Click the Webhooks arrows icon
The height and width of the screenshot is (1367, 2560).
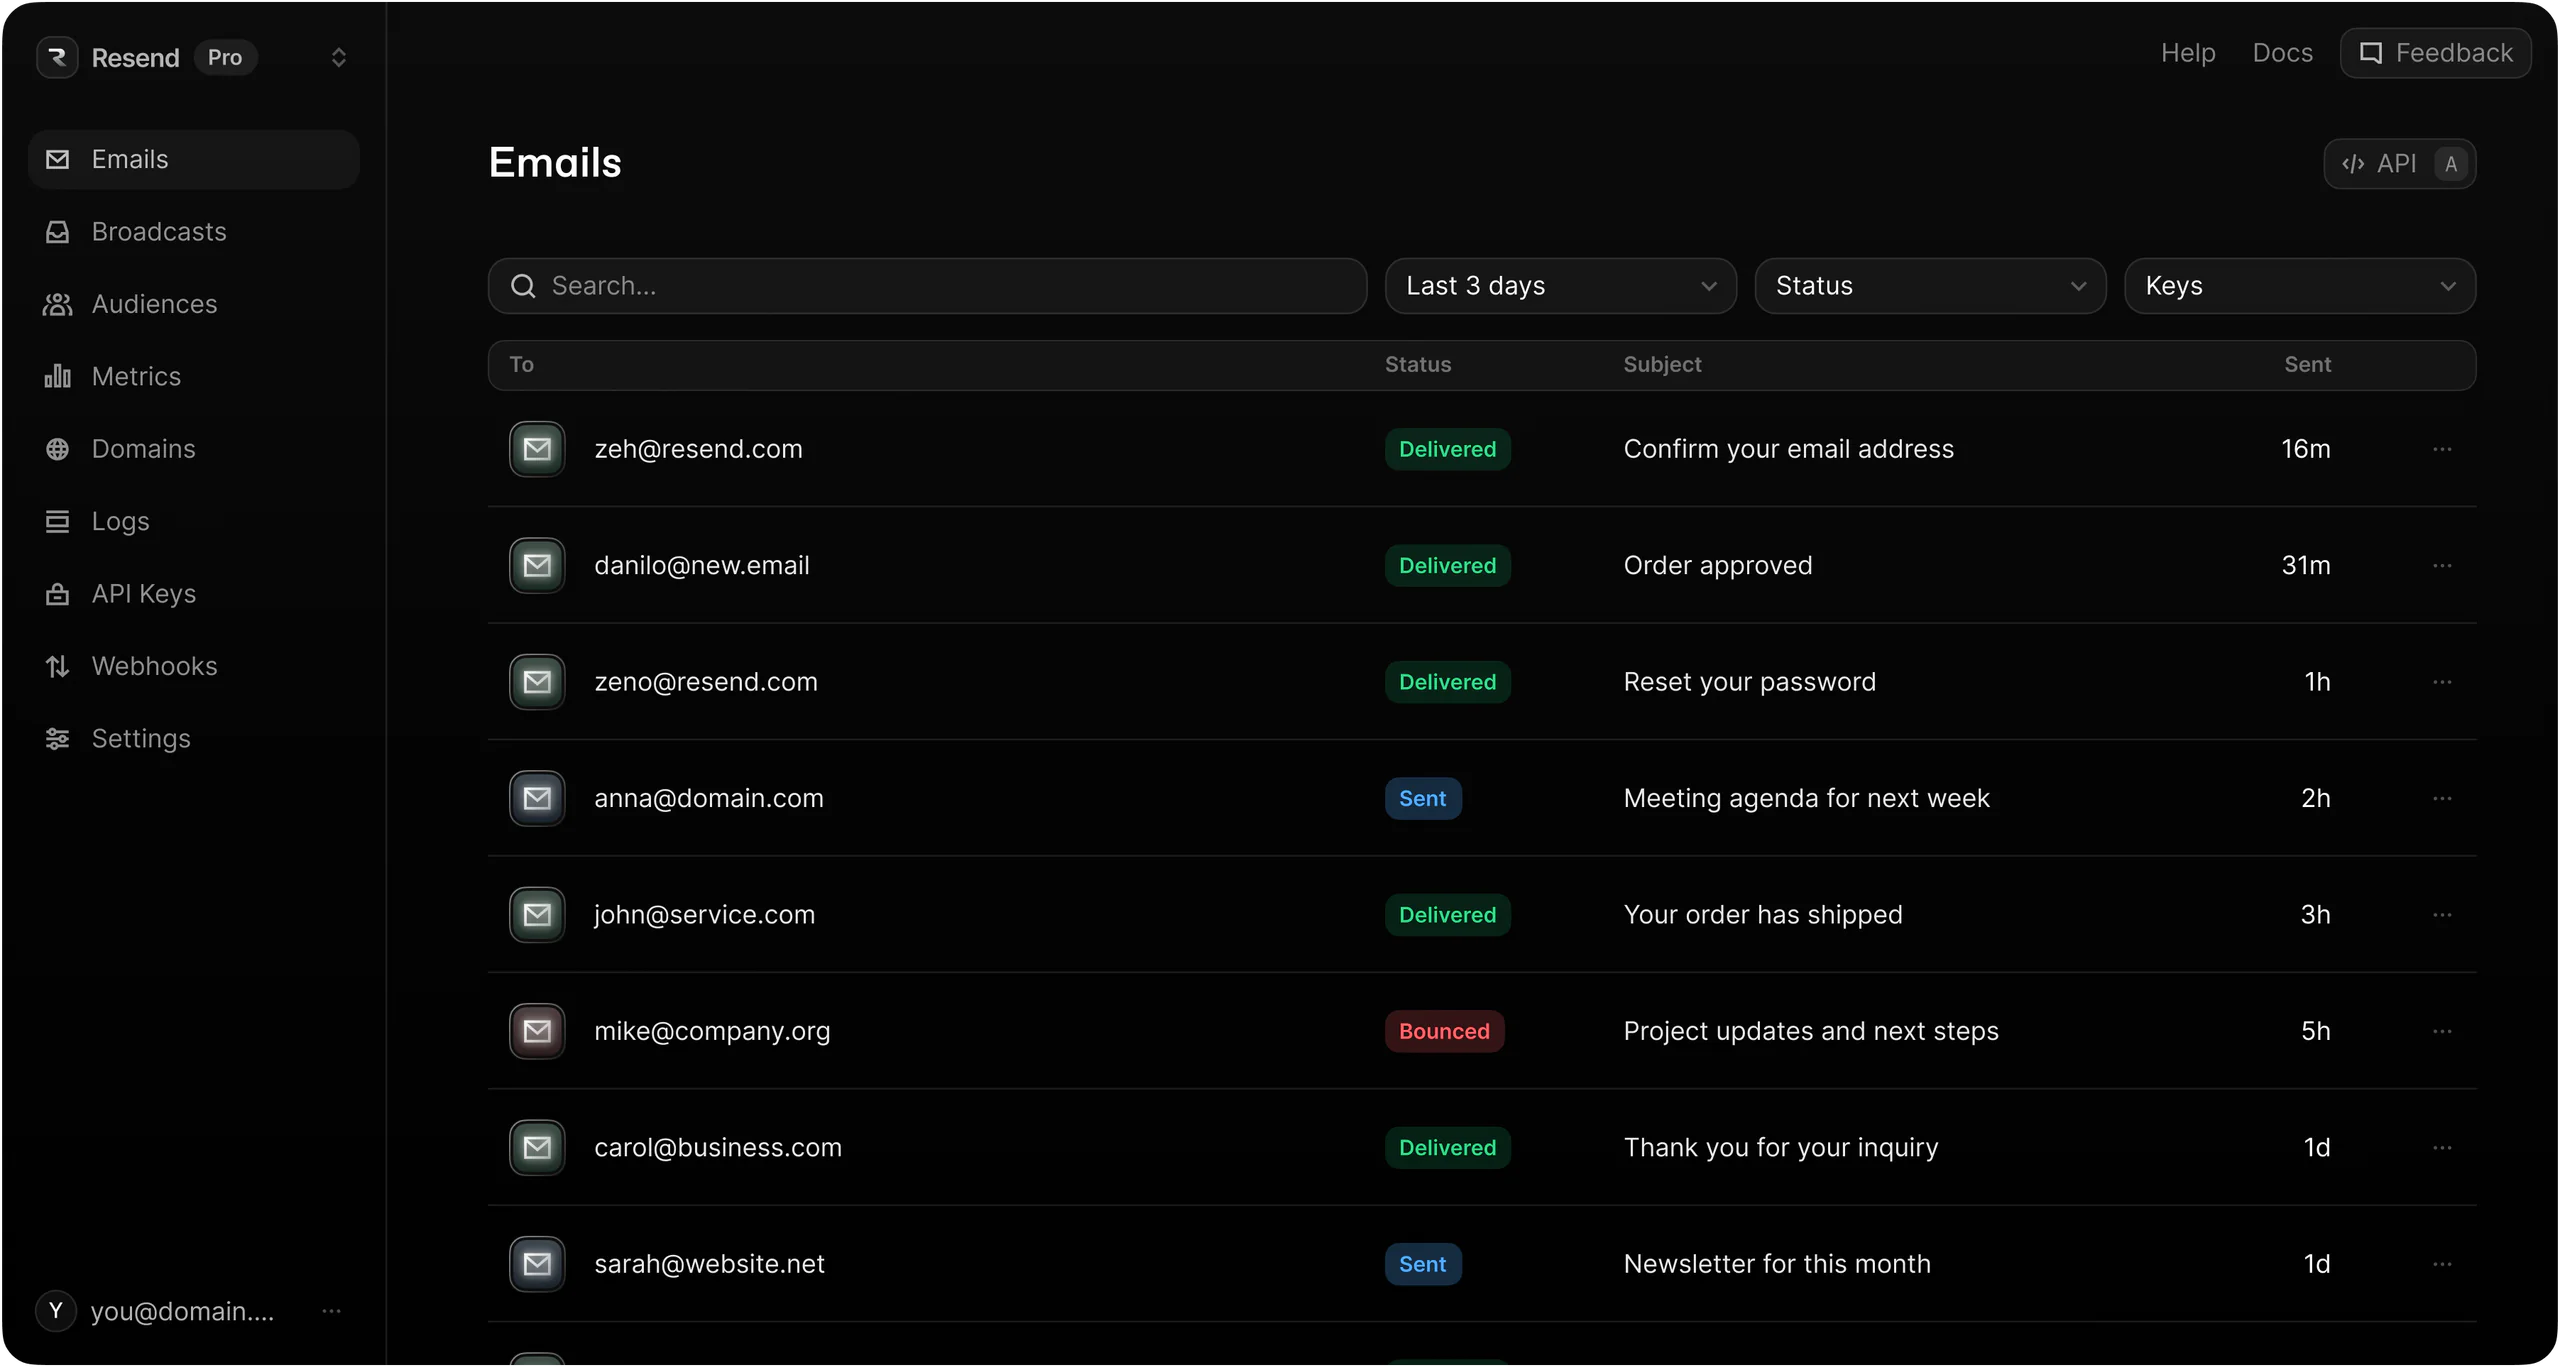(x=57, y=666)
